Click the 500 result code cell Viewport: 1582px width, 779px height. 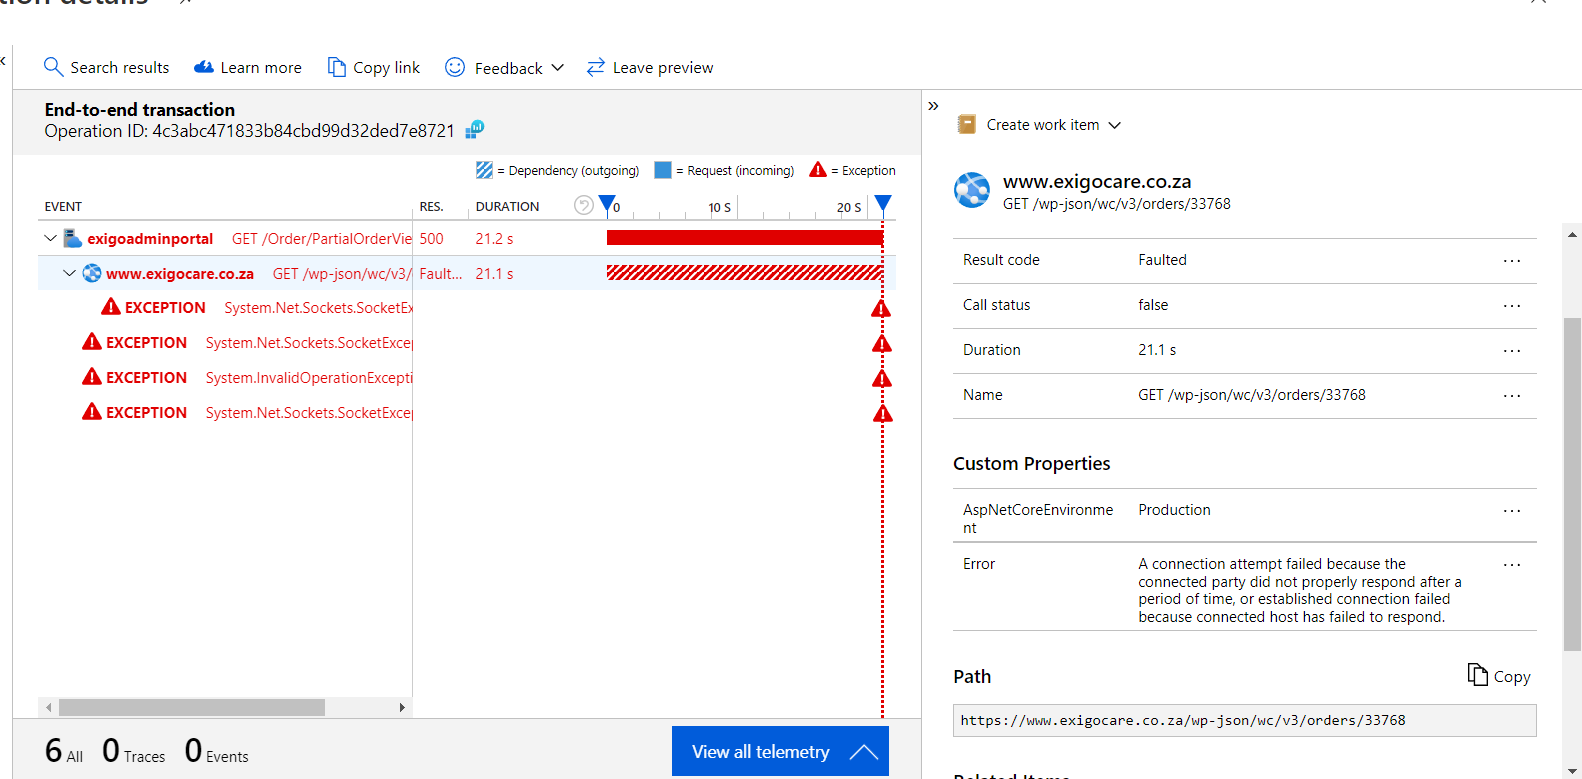[x=431, y=238]
